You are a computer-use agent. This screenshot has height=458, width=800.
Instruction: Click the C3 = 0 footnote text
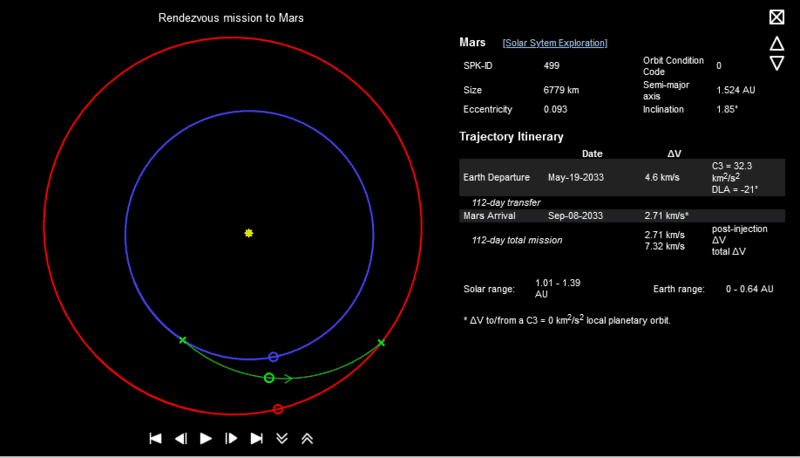tap(567, 320)
